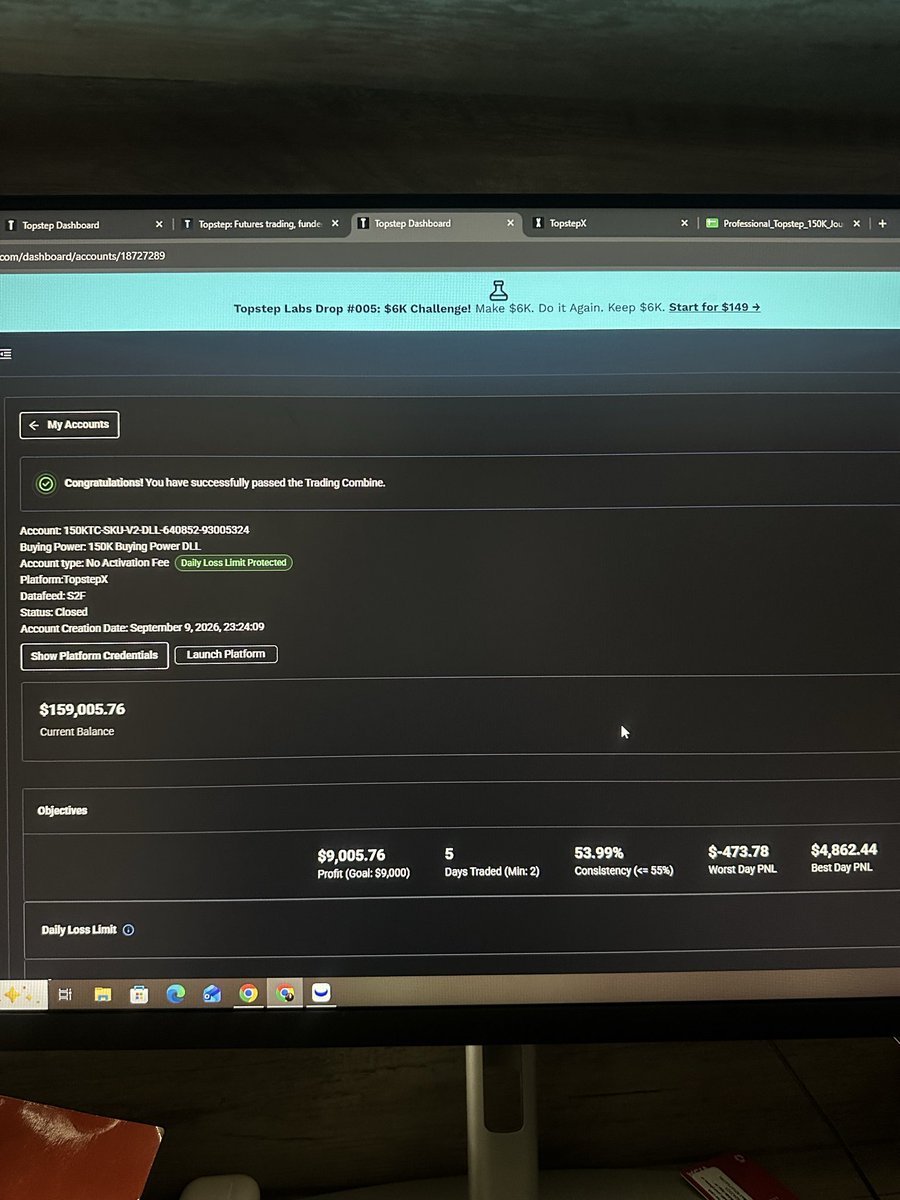Image resolution: width=900 pixels, height=1200 pixels.
Task: Click the Best Day PNL label
Action: coord(841,867)
